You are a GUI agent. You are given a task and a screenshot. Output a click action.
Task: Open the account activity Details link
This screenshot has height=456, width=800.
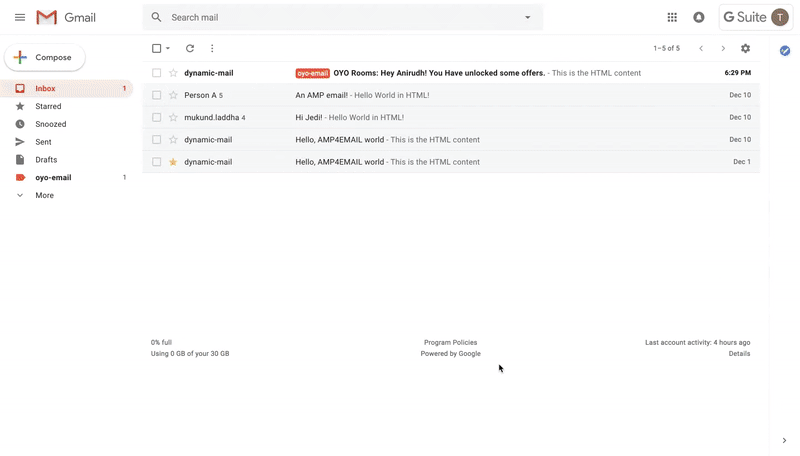coord(739,354)
